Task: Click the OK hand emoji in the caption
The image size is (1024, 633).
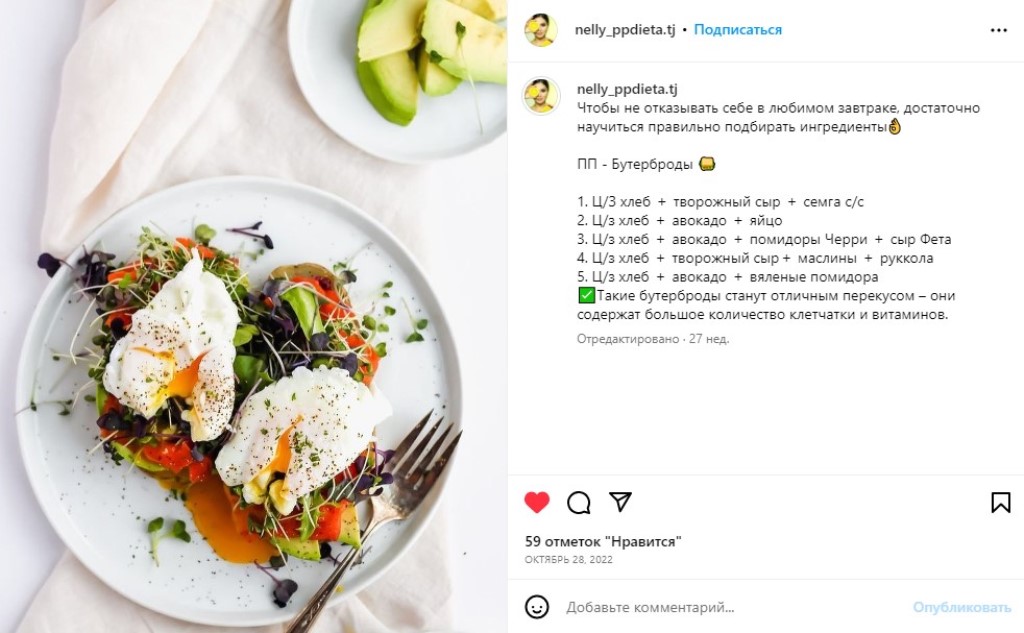Action: point(894,126)
